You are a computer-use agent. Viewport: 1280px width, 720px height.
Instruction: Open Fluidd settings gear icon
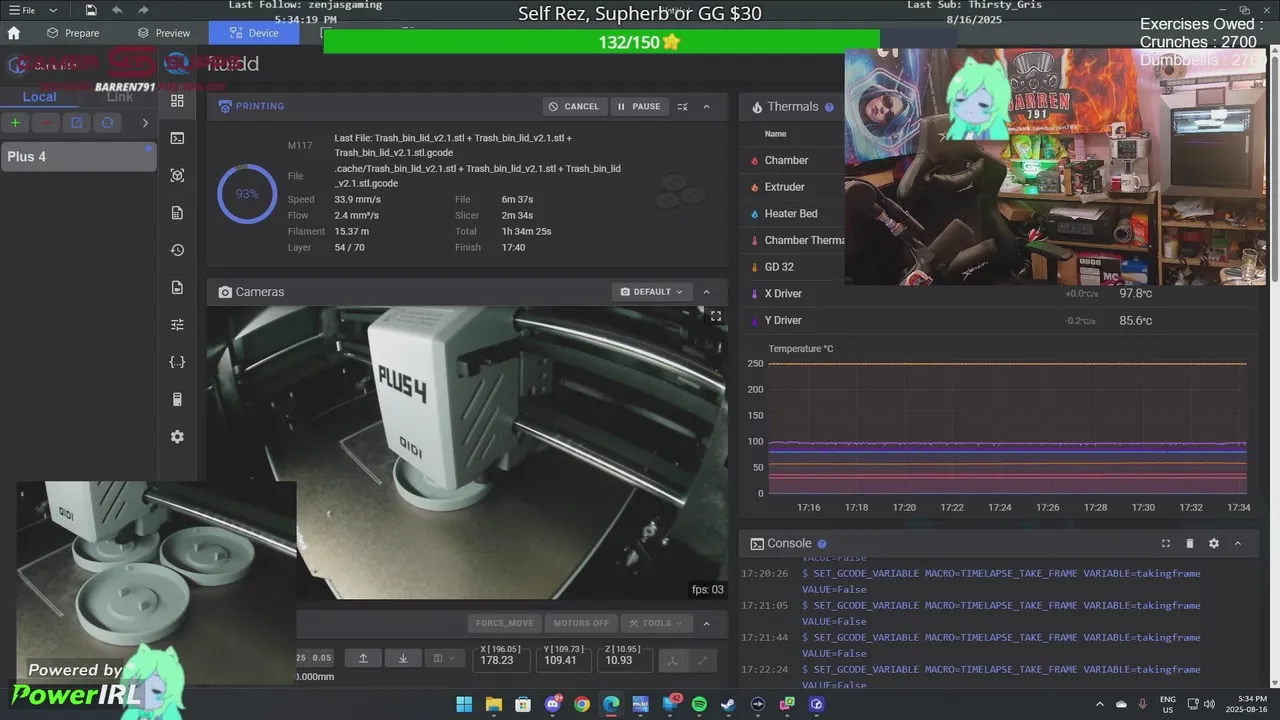(x=177, y=437)
